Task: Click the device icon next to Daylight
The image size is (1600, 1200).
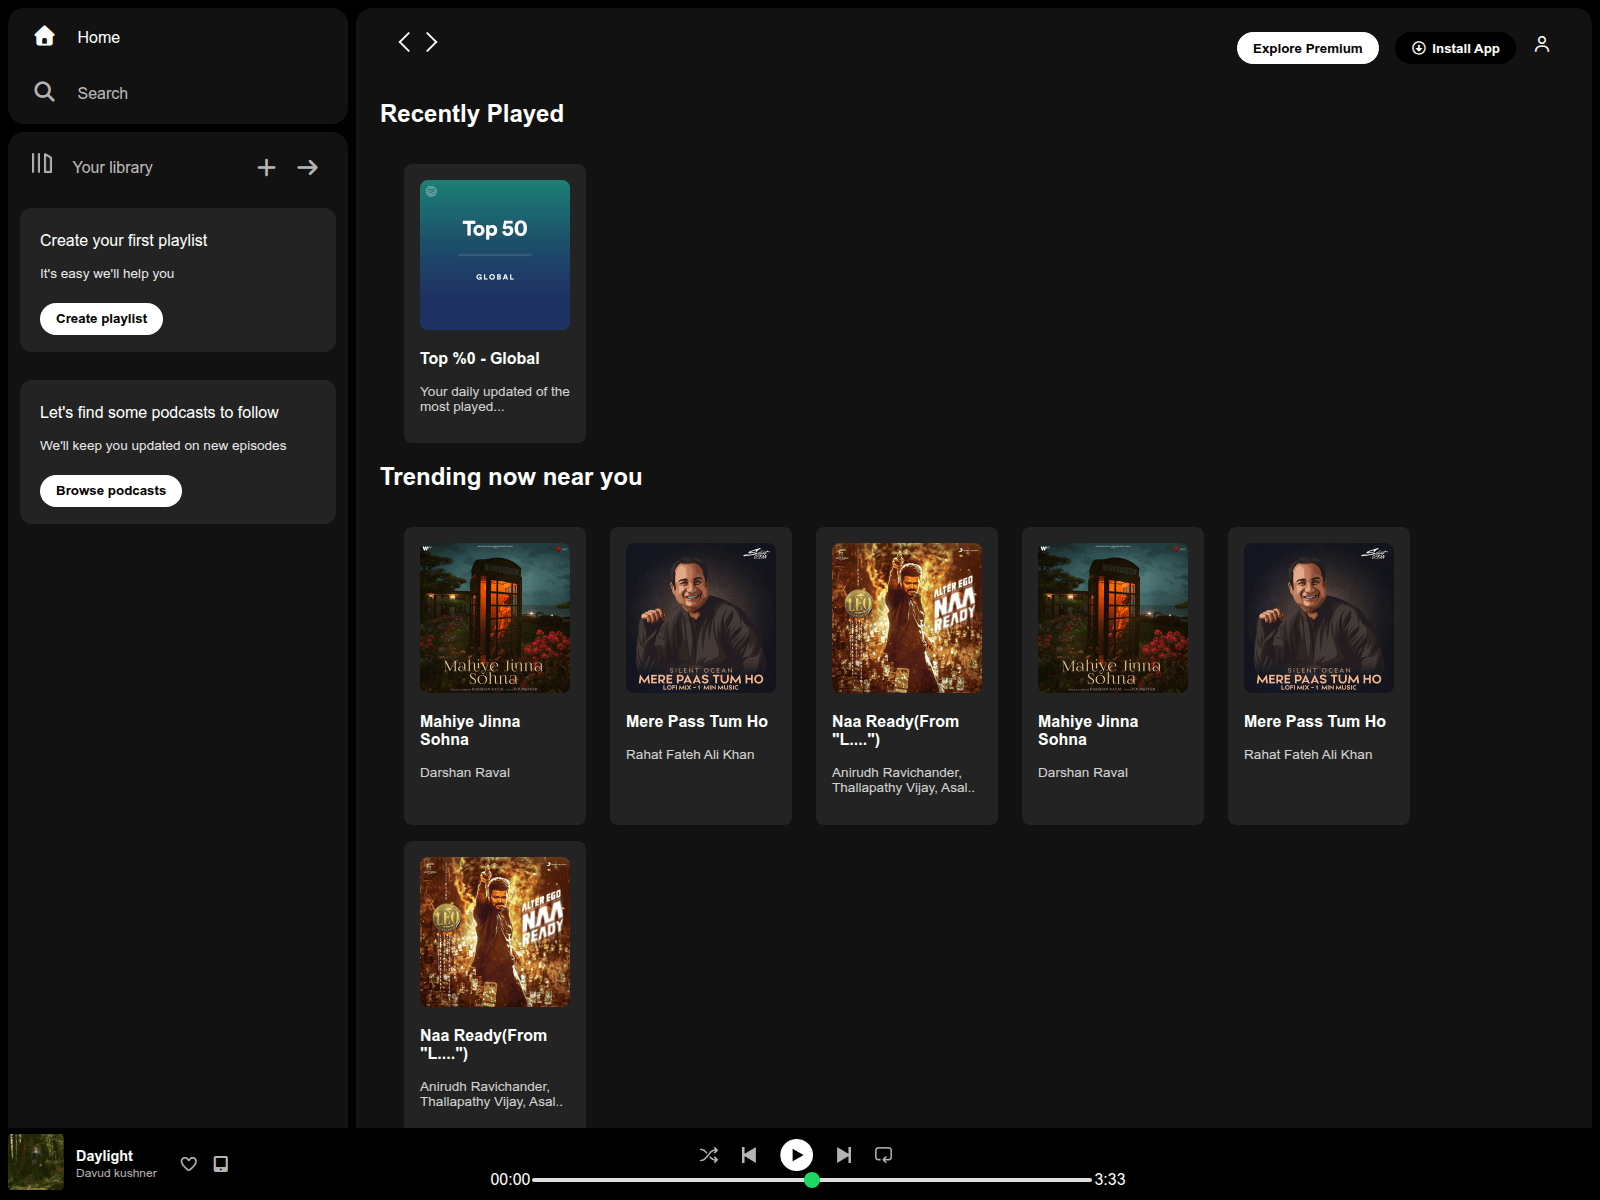Action: pos(221,1164)
